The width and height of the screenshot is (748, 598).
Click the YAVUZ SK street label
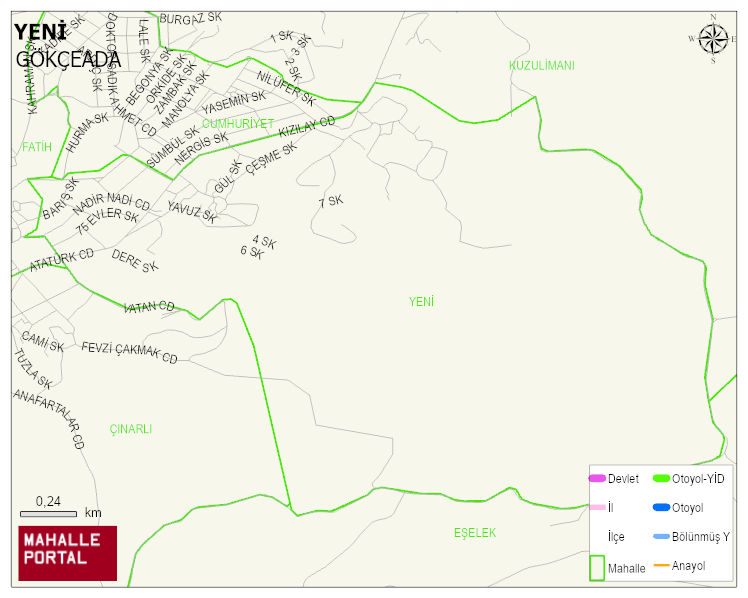coord(192,212)
